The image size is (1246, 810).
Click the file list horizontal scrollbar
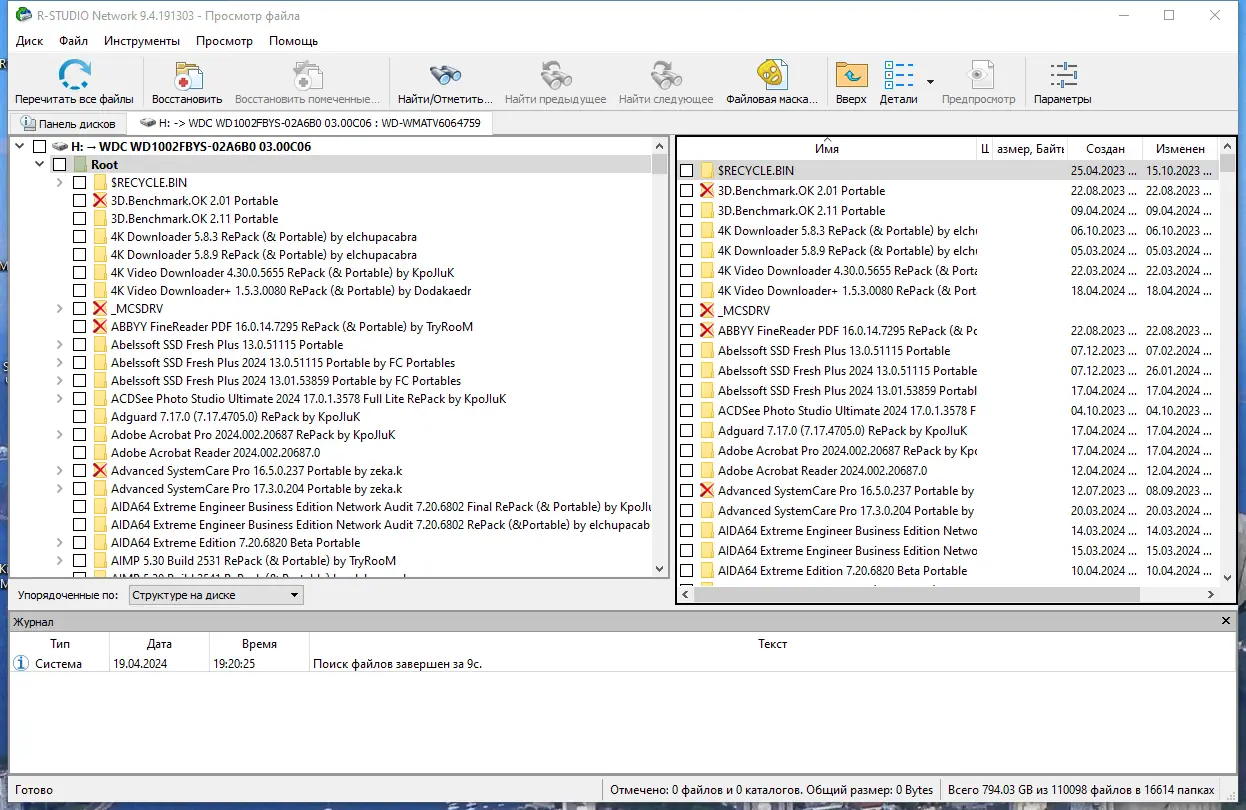click(947, 594)
